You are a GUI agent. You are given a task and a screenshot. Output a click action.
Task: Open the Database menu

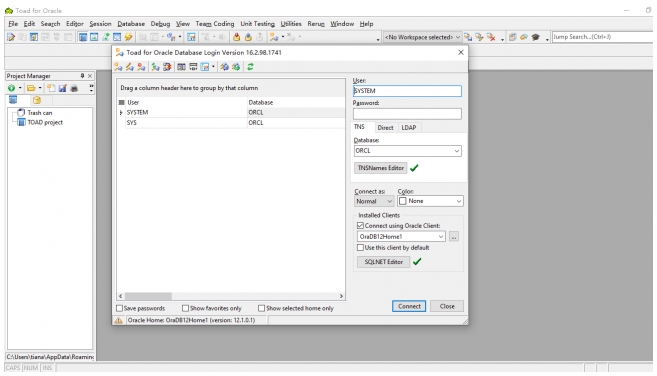click(x=131, y=24)
